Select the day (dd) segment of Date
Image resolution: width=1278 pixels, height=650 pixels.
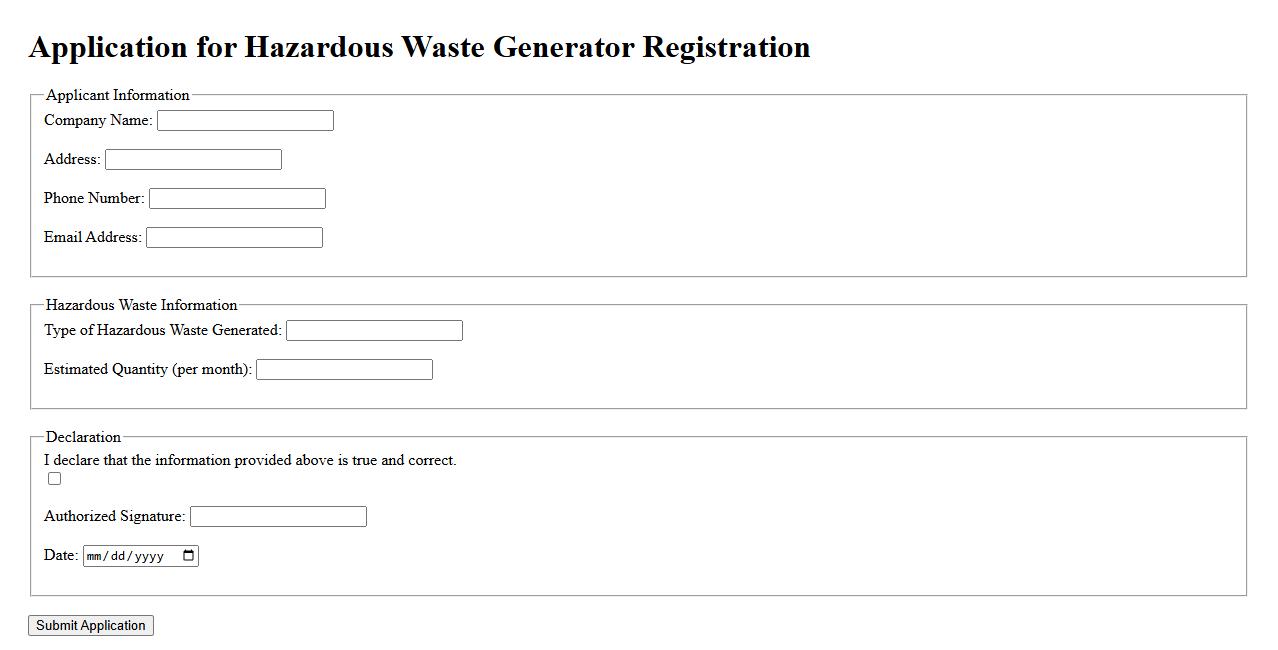pyautogui.click(x=119, y=556)
